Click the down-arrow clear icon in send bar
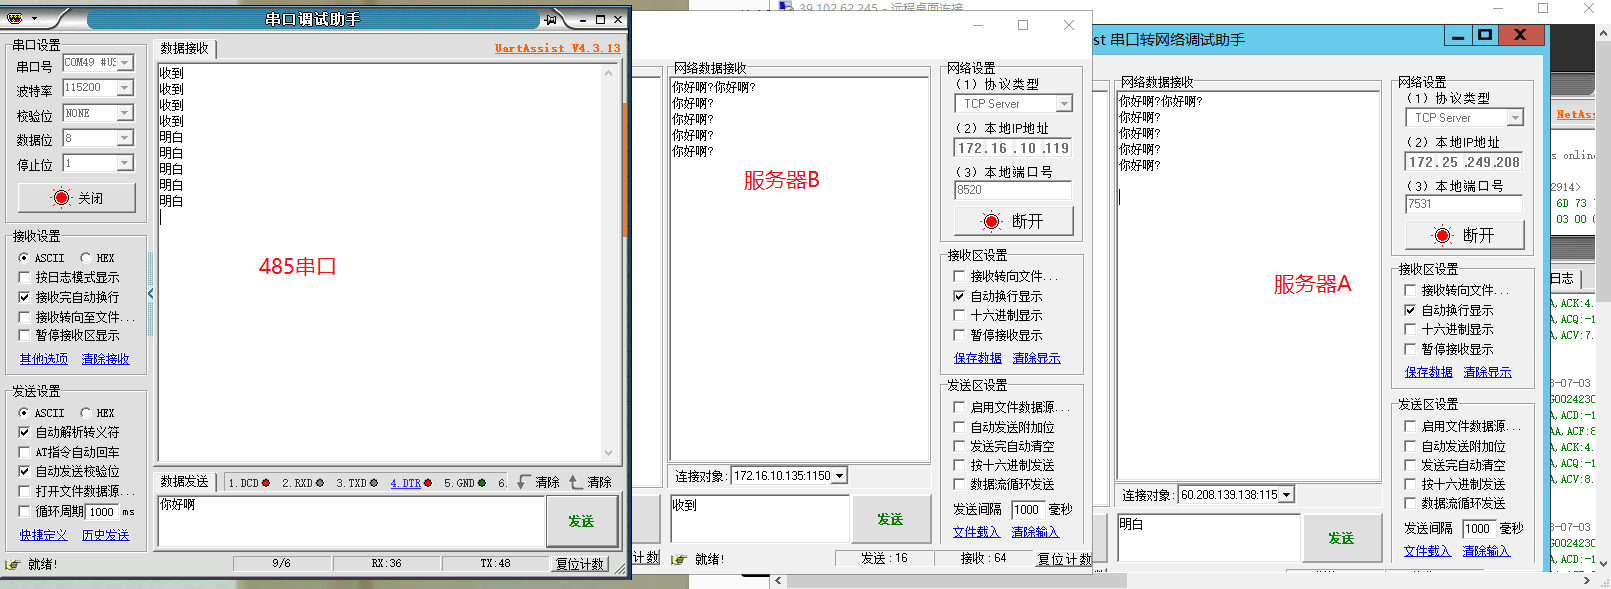This screenshot has width=1611, height=589. pos(523,482)
